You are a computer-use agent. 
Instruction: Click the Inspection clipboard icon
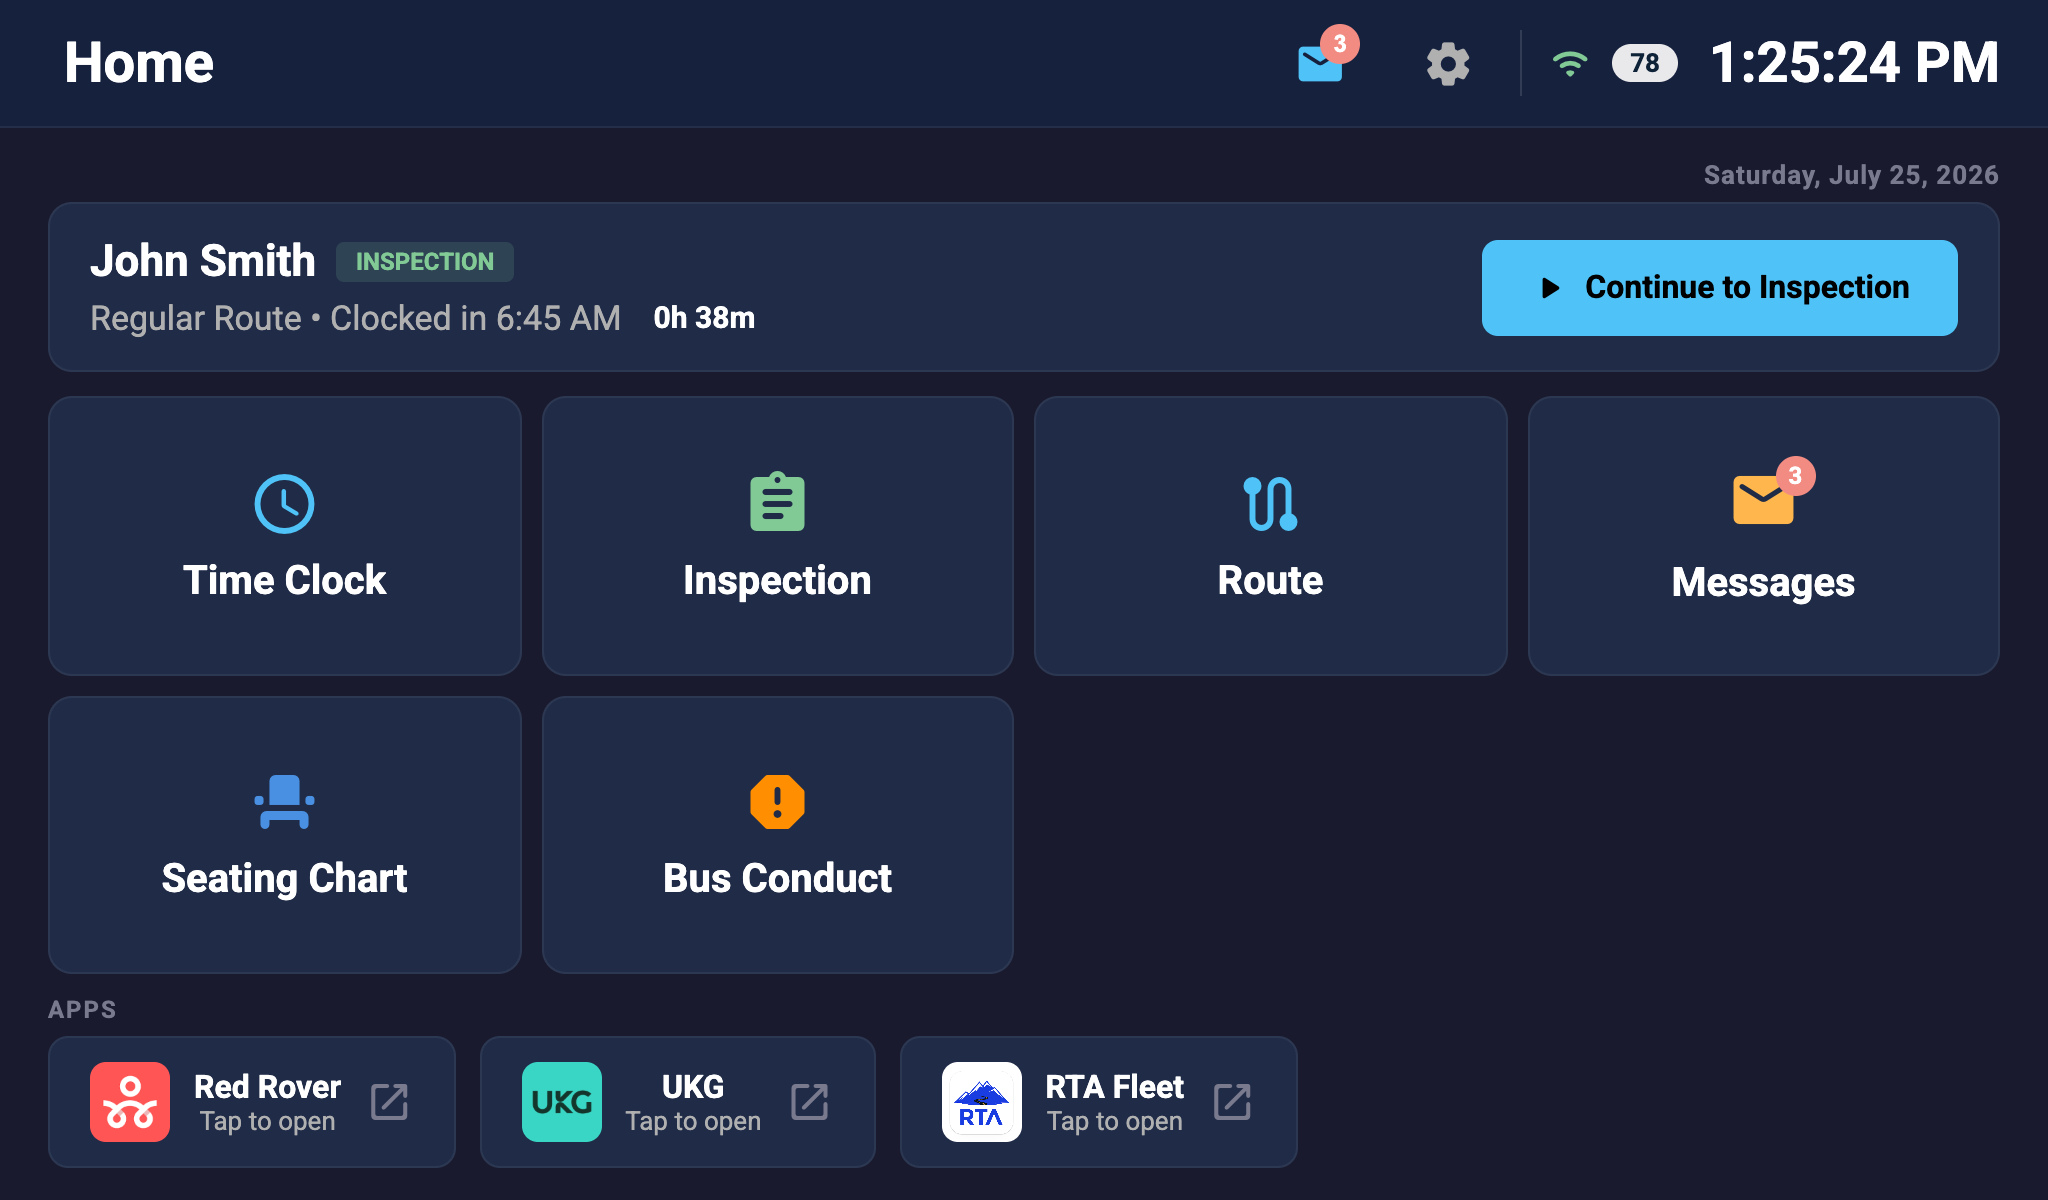coord(777,501)
